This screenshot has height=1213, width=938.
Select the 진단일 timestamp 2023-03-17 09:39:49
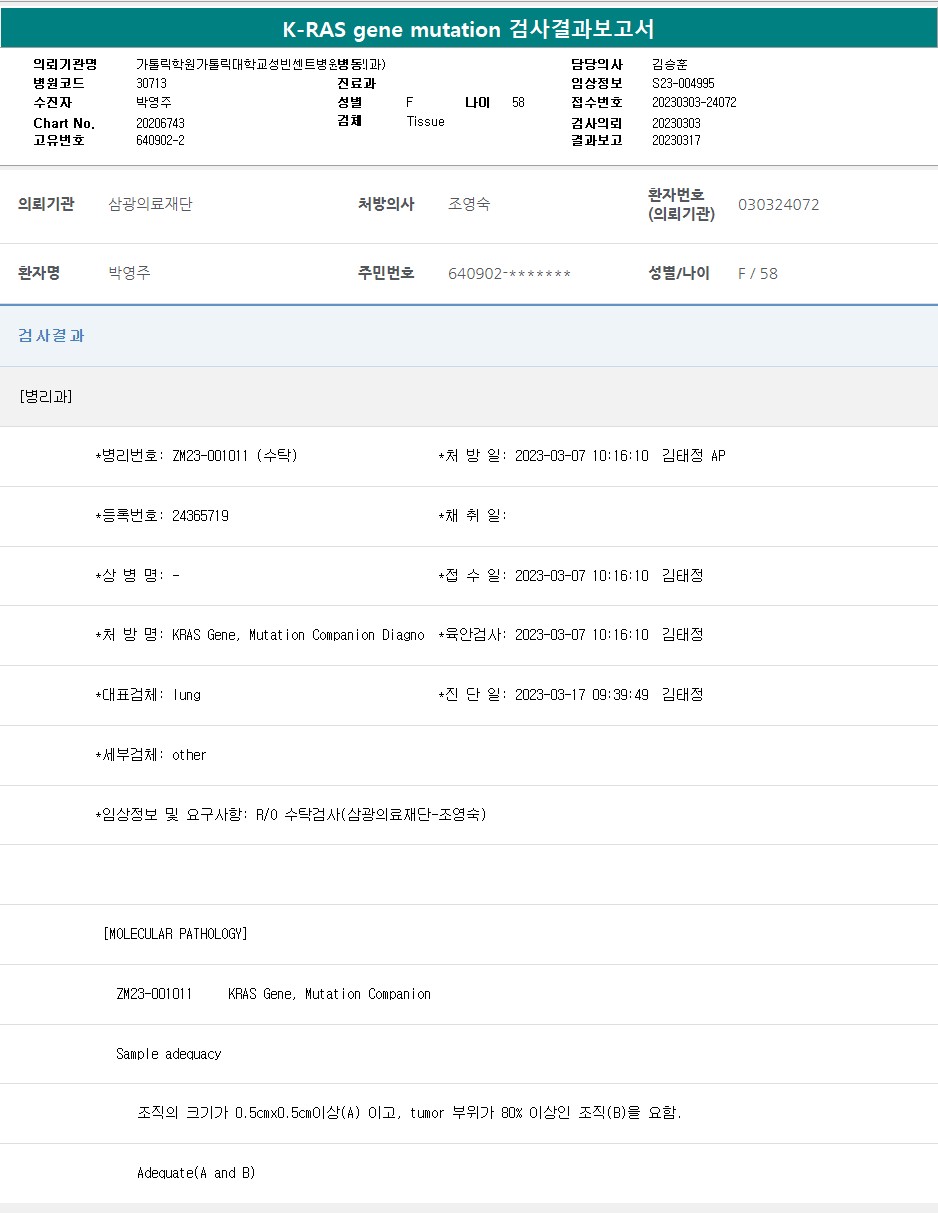pyautogui.click(x=581, y=695)
